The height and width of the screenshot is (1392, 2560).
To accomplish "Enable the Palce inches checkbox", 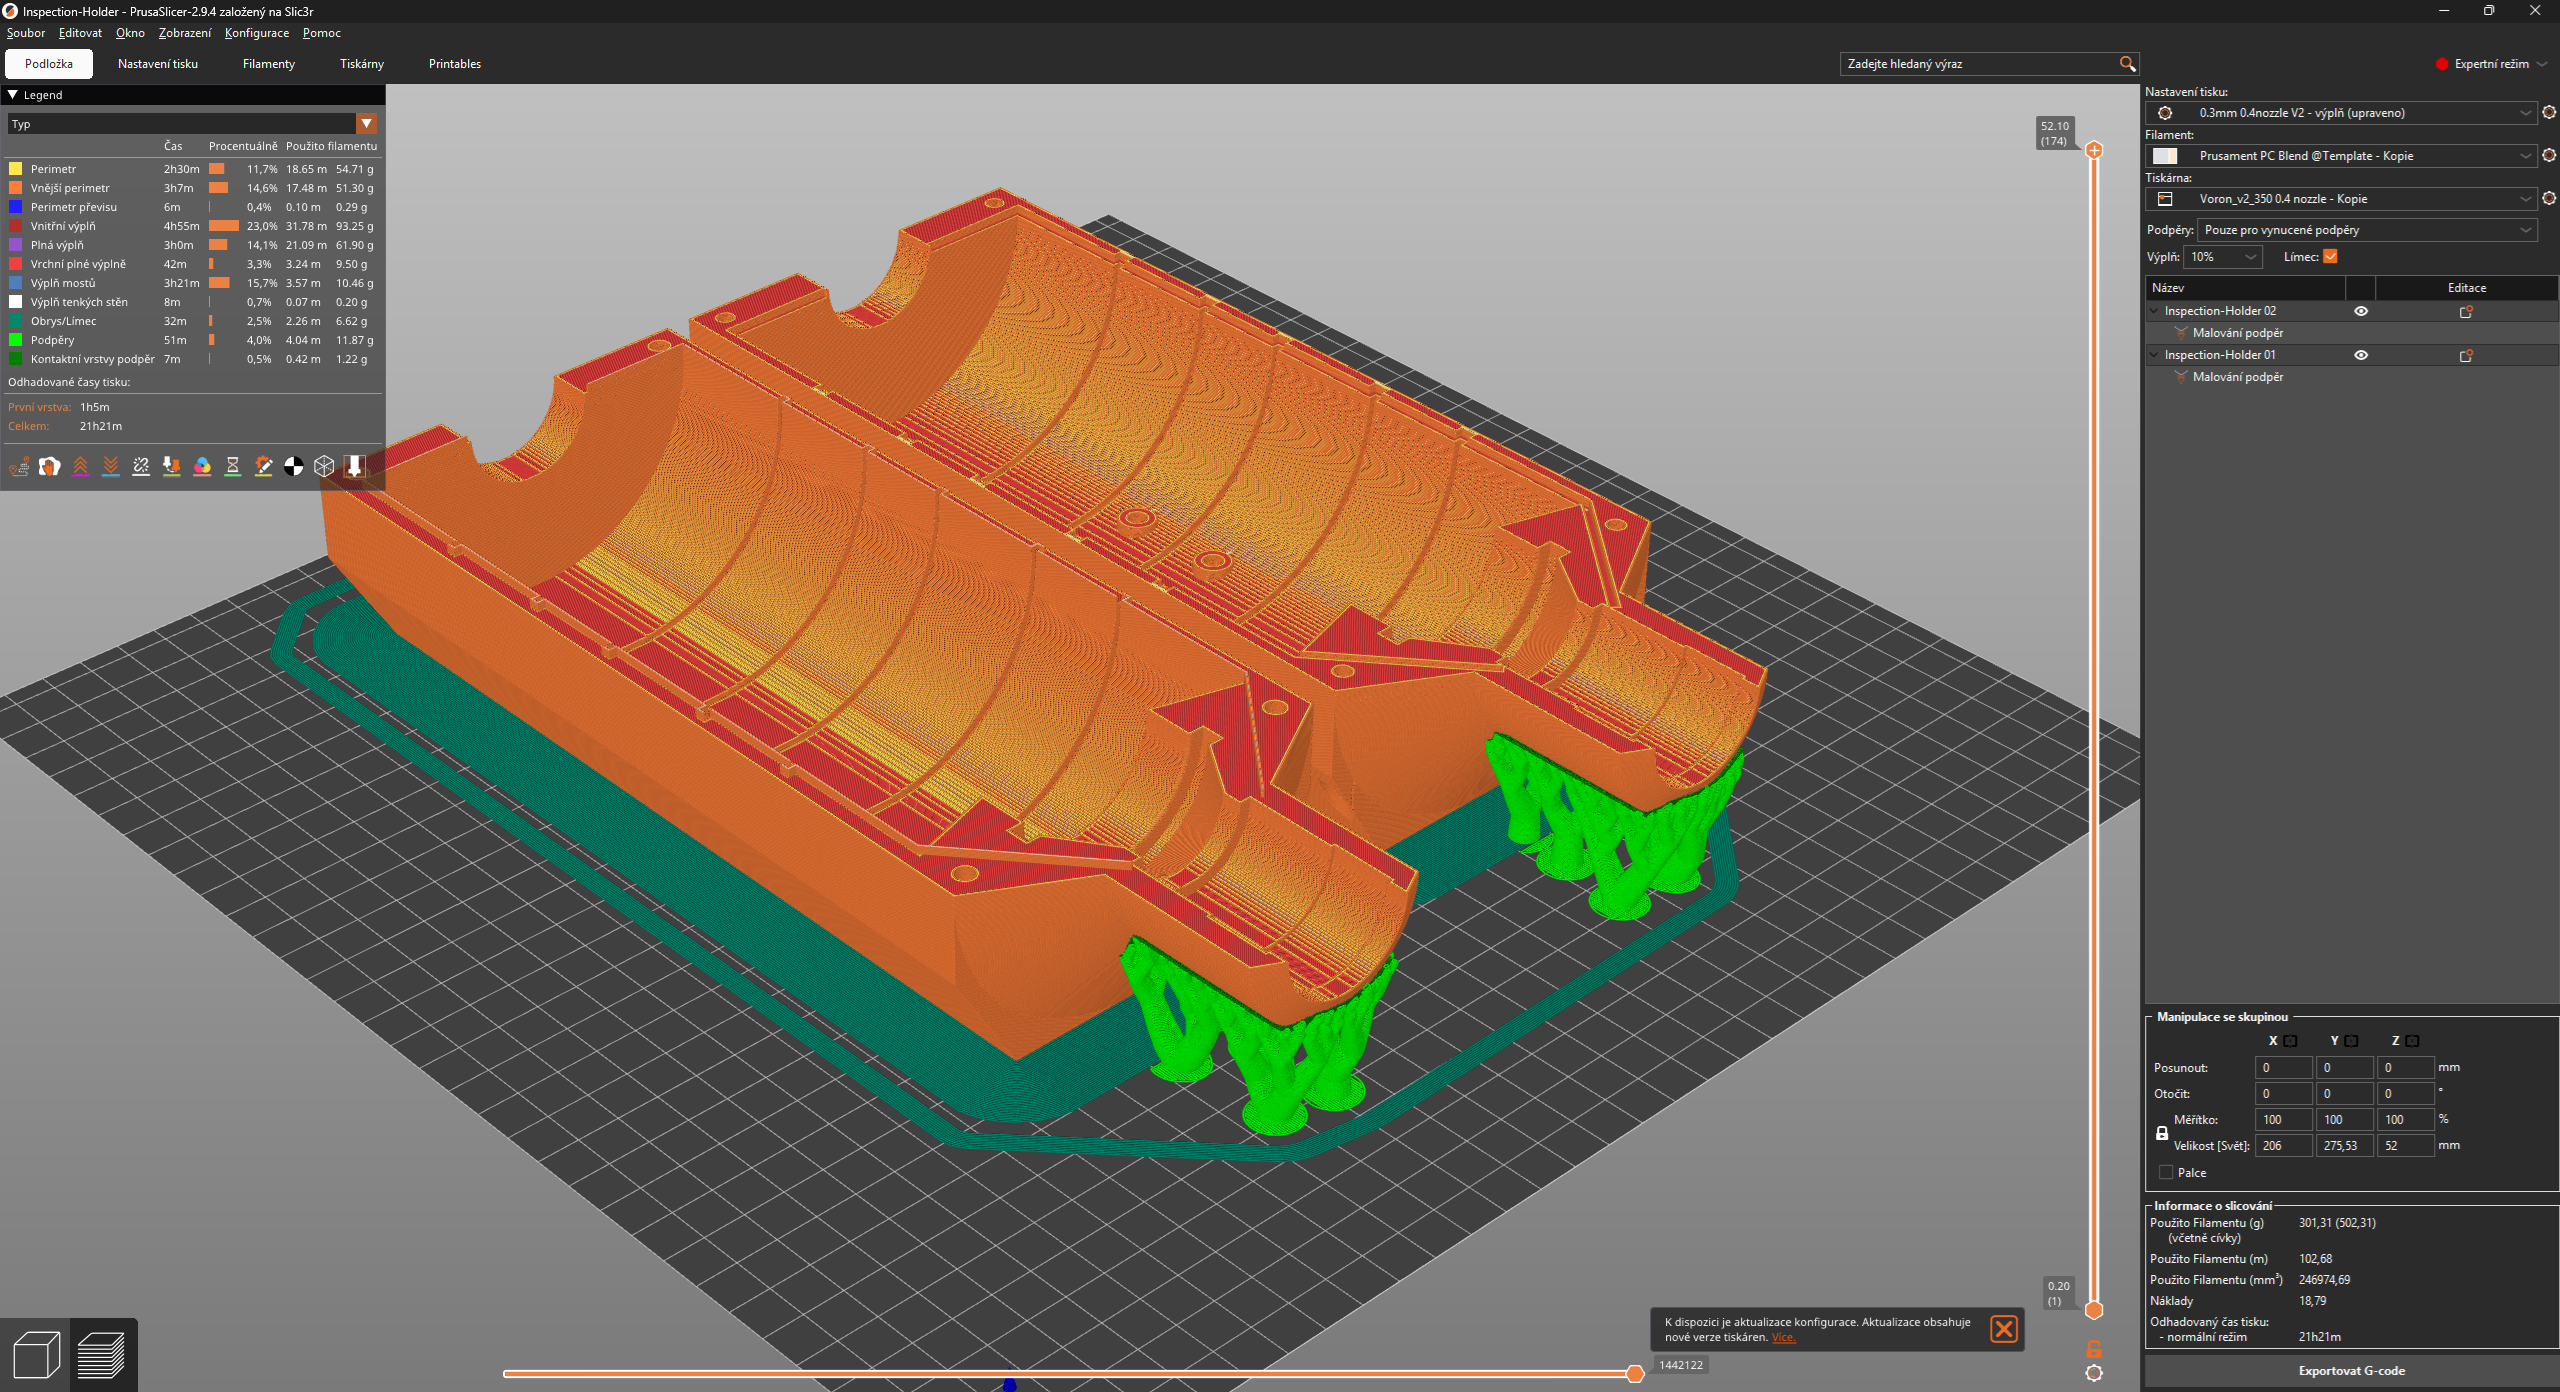I will 2166,1172.
